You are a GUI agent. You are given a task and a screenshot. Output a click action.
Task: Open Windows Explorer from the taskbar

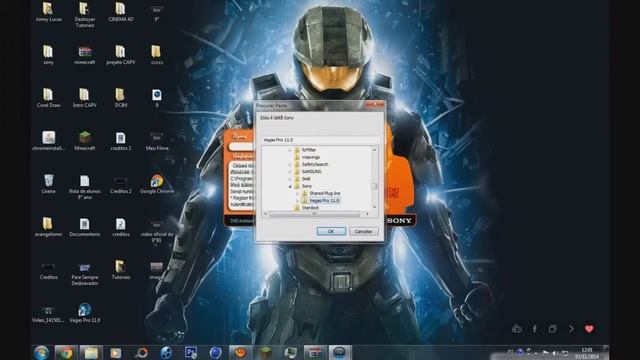click(91, 353)
